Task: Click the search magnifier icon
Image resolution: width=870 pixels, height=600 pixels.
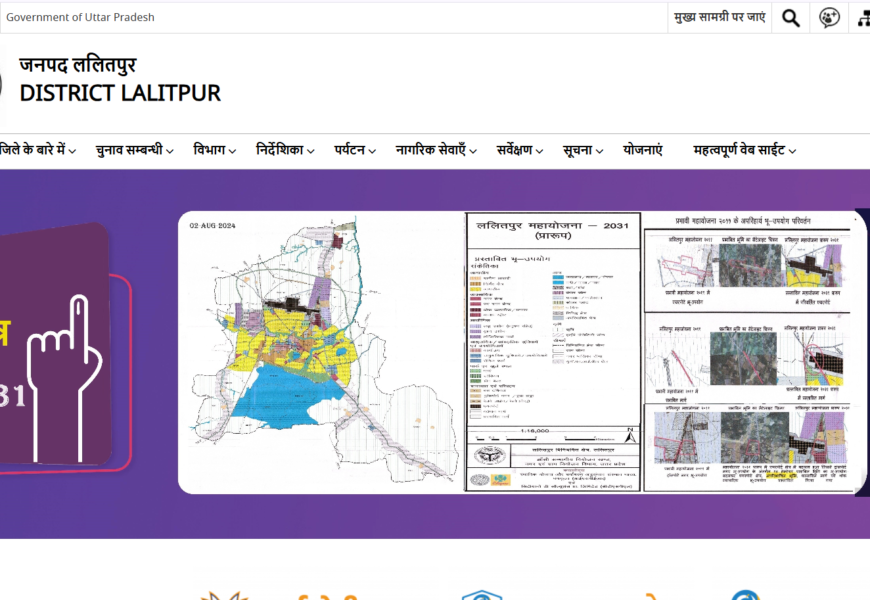Action: (x=791, y=17)
